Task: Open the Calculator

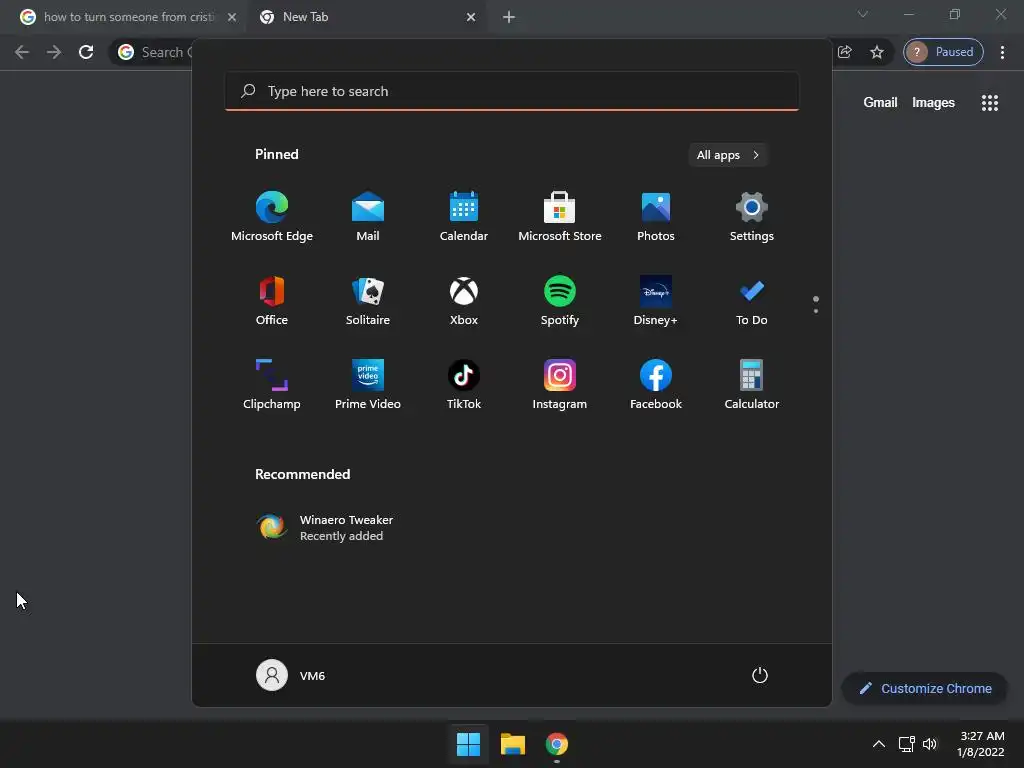Action: coord(752,385)
